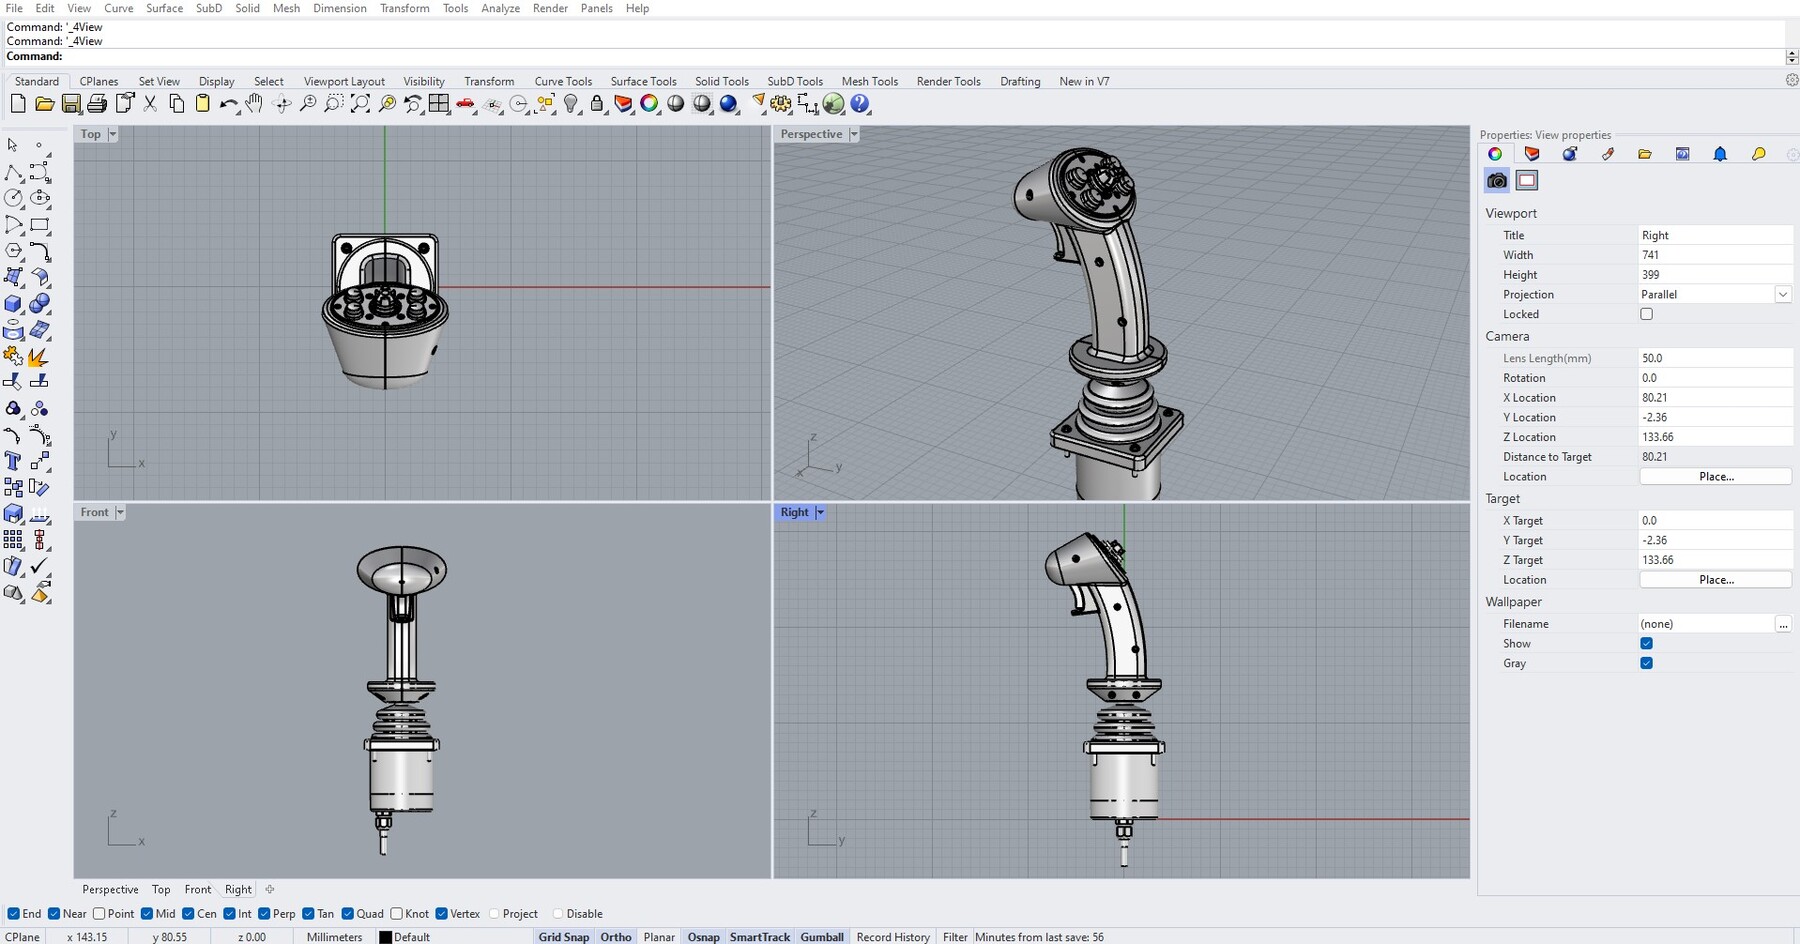This screenshot has width=1800, height=944.
Task: Enable Ortho in the status bar
Action: (616, 937)
